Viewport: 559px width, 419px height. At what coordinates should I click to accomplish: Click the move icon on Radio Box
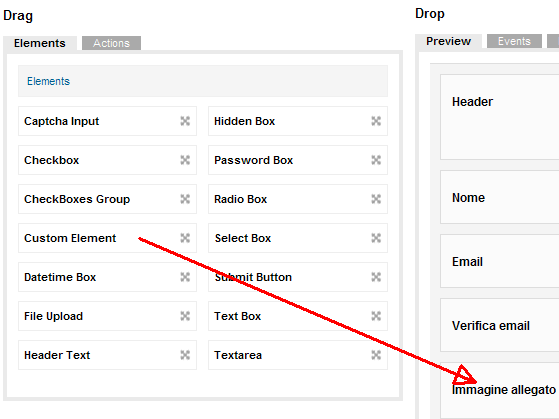(376, 199)
